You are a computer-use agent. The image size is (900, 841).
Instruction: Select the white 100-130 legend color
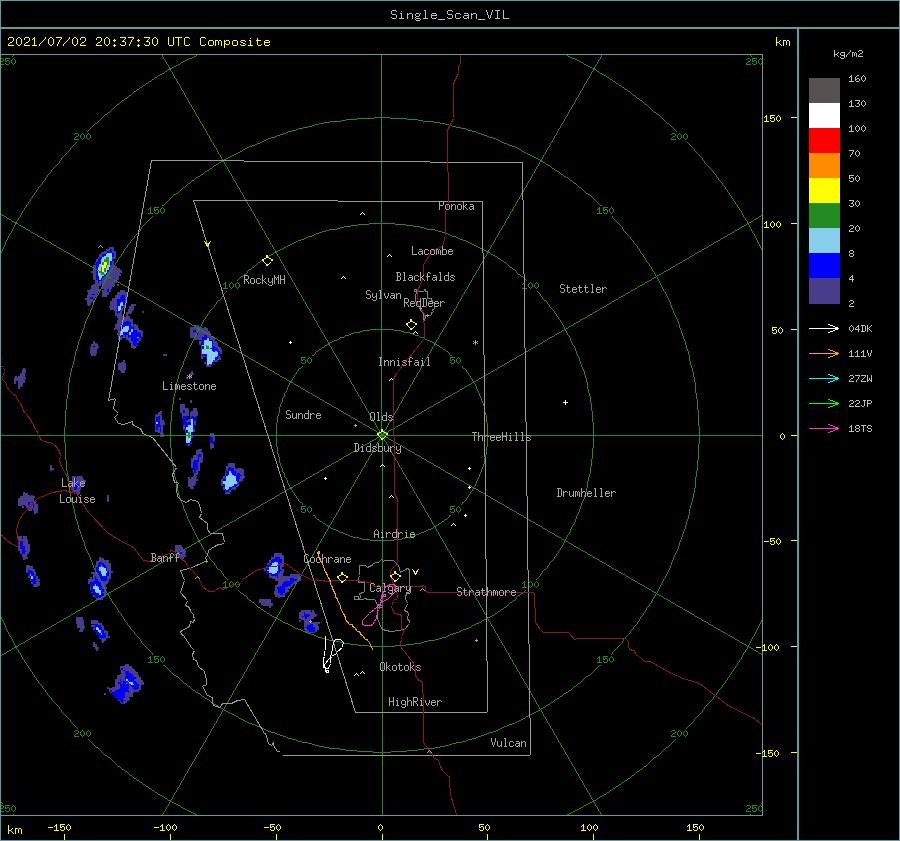click(x=824, y=116)
